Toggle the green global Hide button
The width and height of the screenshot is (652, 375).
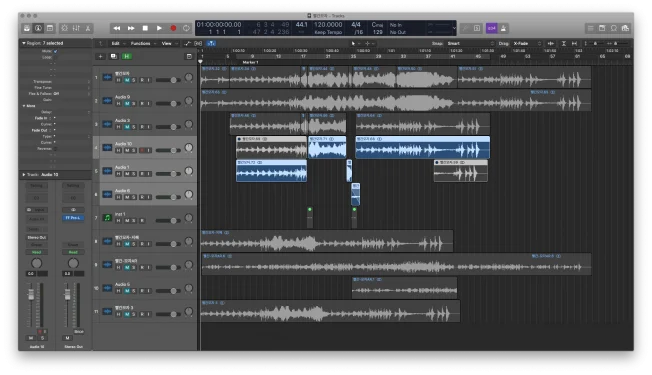coord(126,57)
